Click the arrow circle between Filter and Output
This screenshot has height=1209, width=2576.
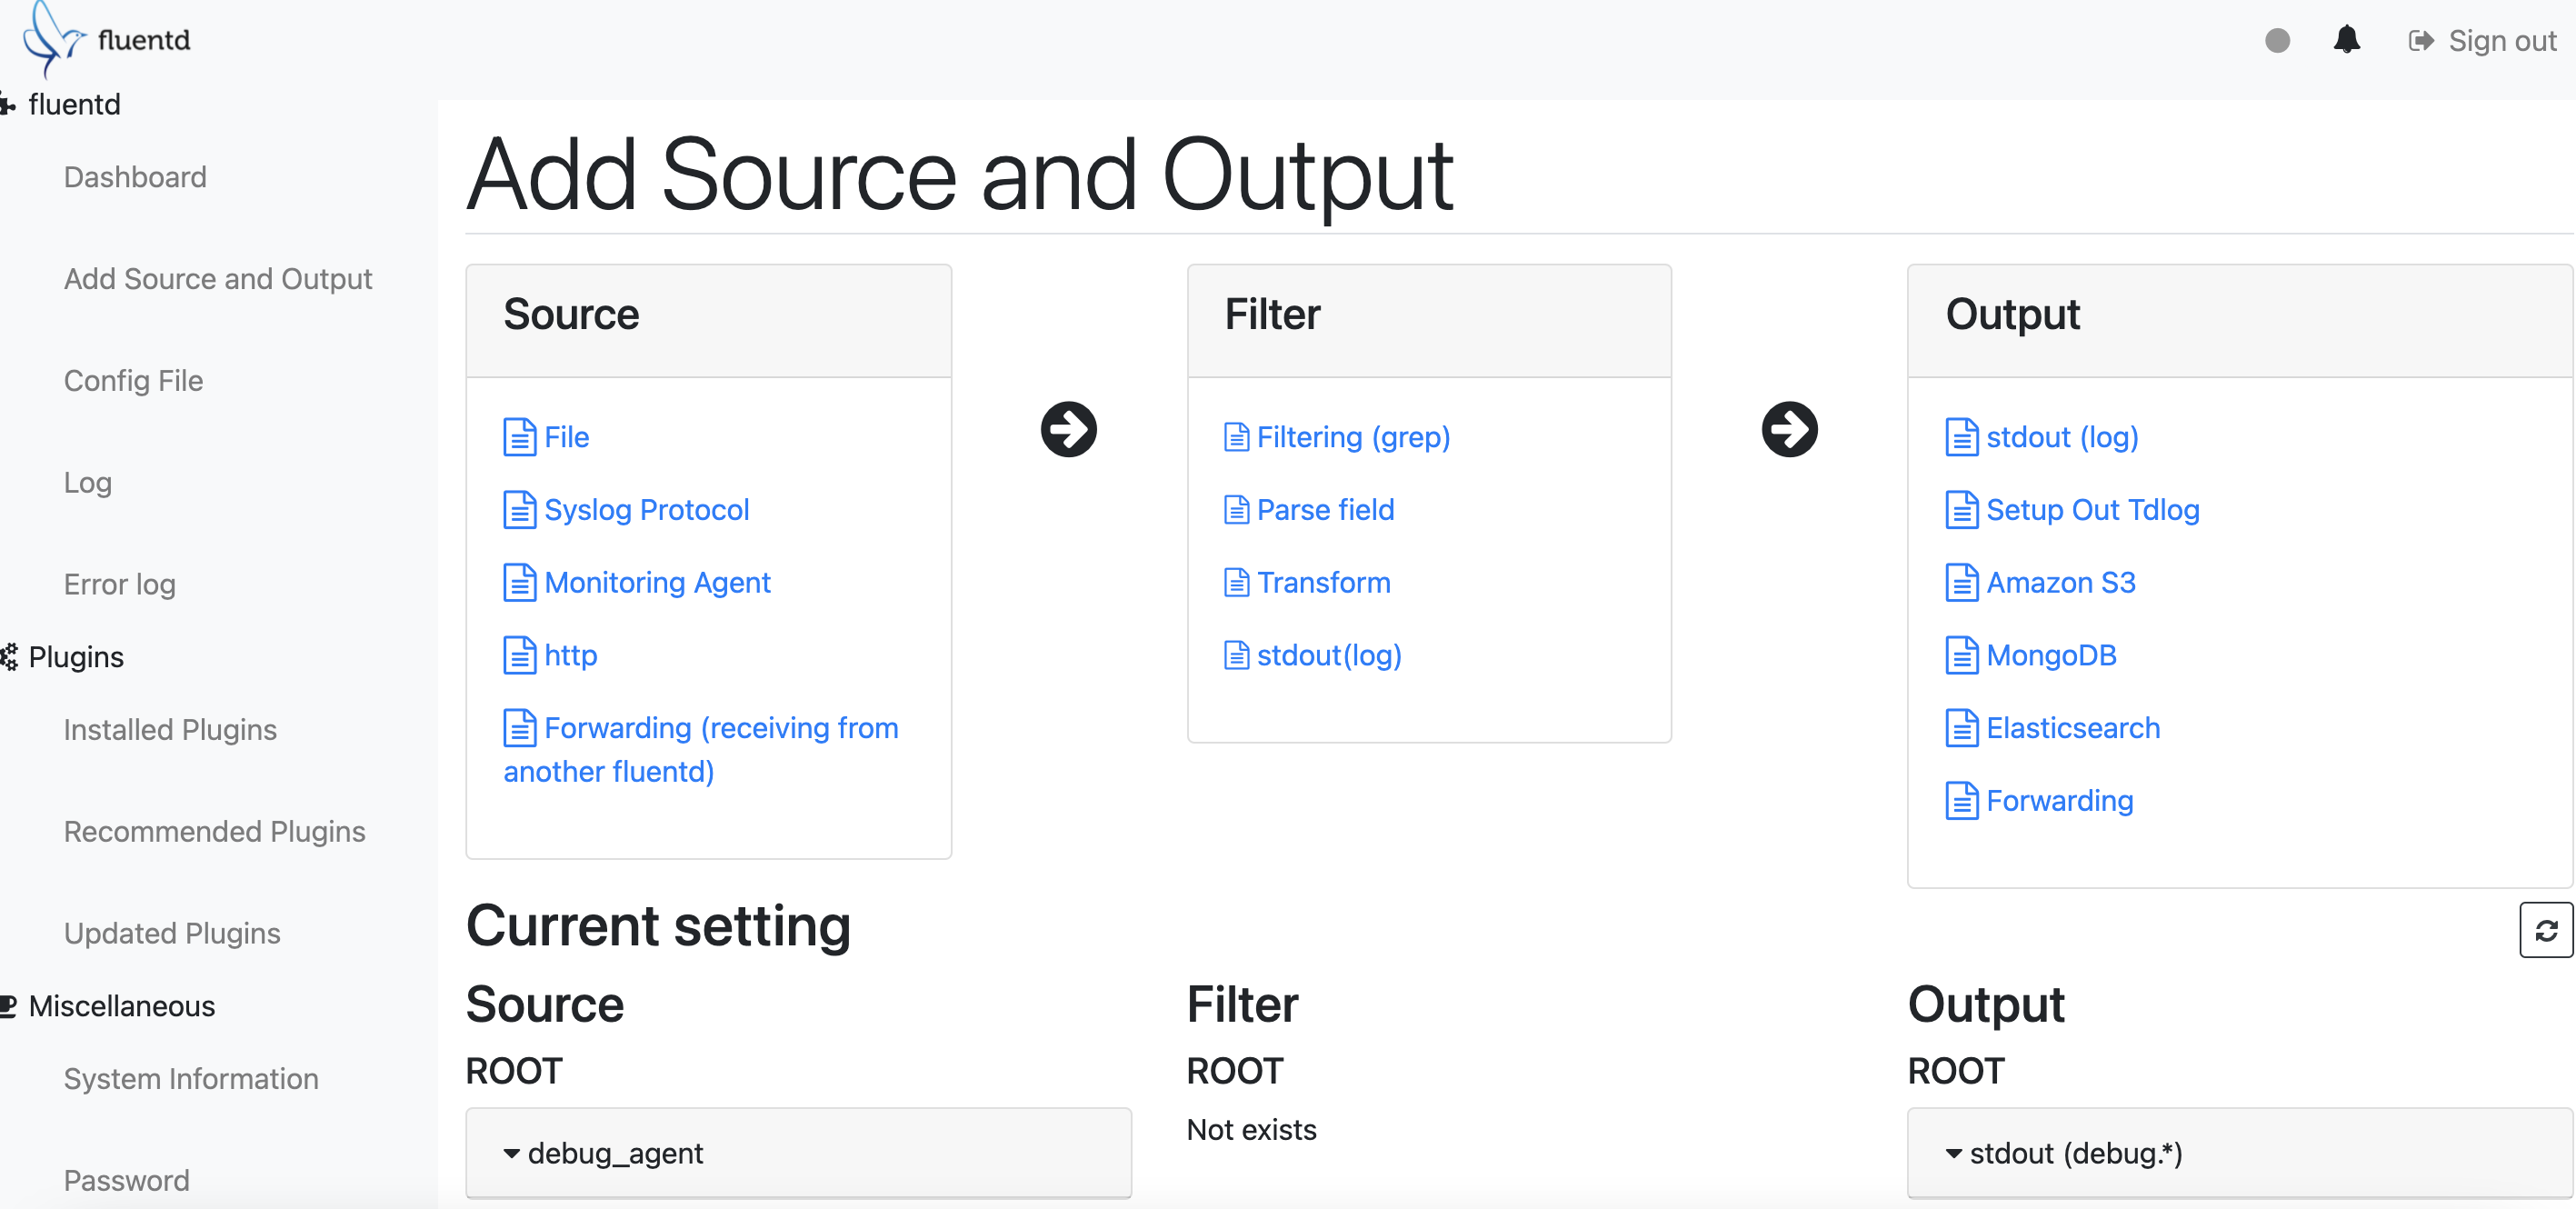1789,430
